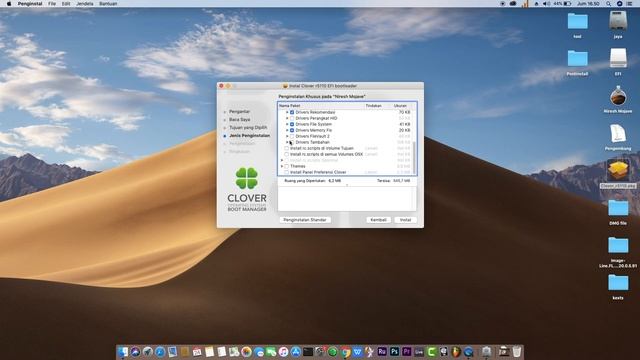Open the Photos icon in Dock
Viewport: 640px width, 360px height.
pyautogui.click(x=246, y=351)
